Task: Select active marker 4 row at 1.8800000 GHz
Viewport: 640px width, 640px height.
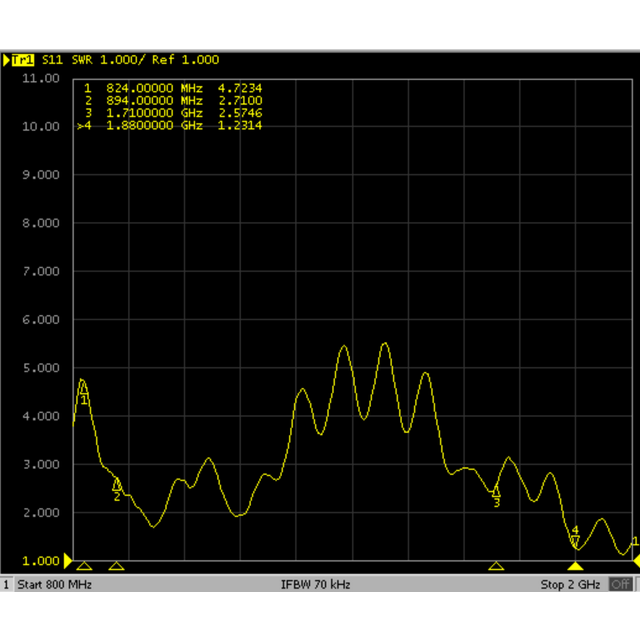Action: pyautogui.click(x=170, y=125)
